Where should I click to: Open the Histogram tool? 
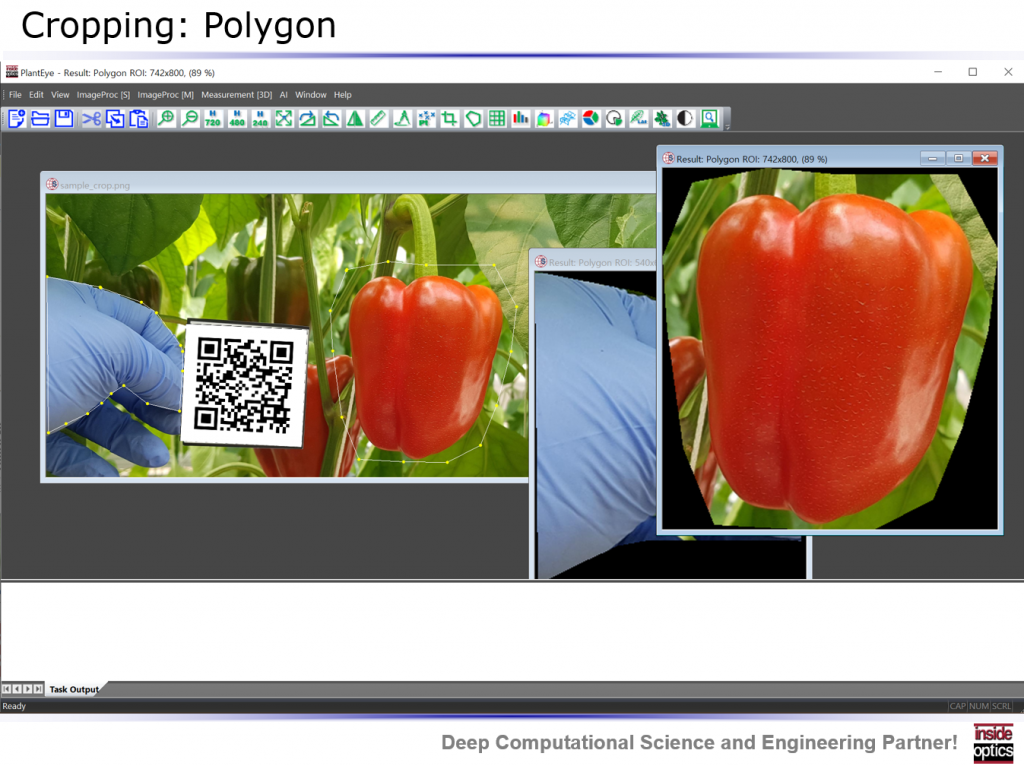[x=522, y=118]
